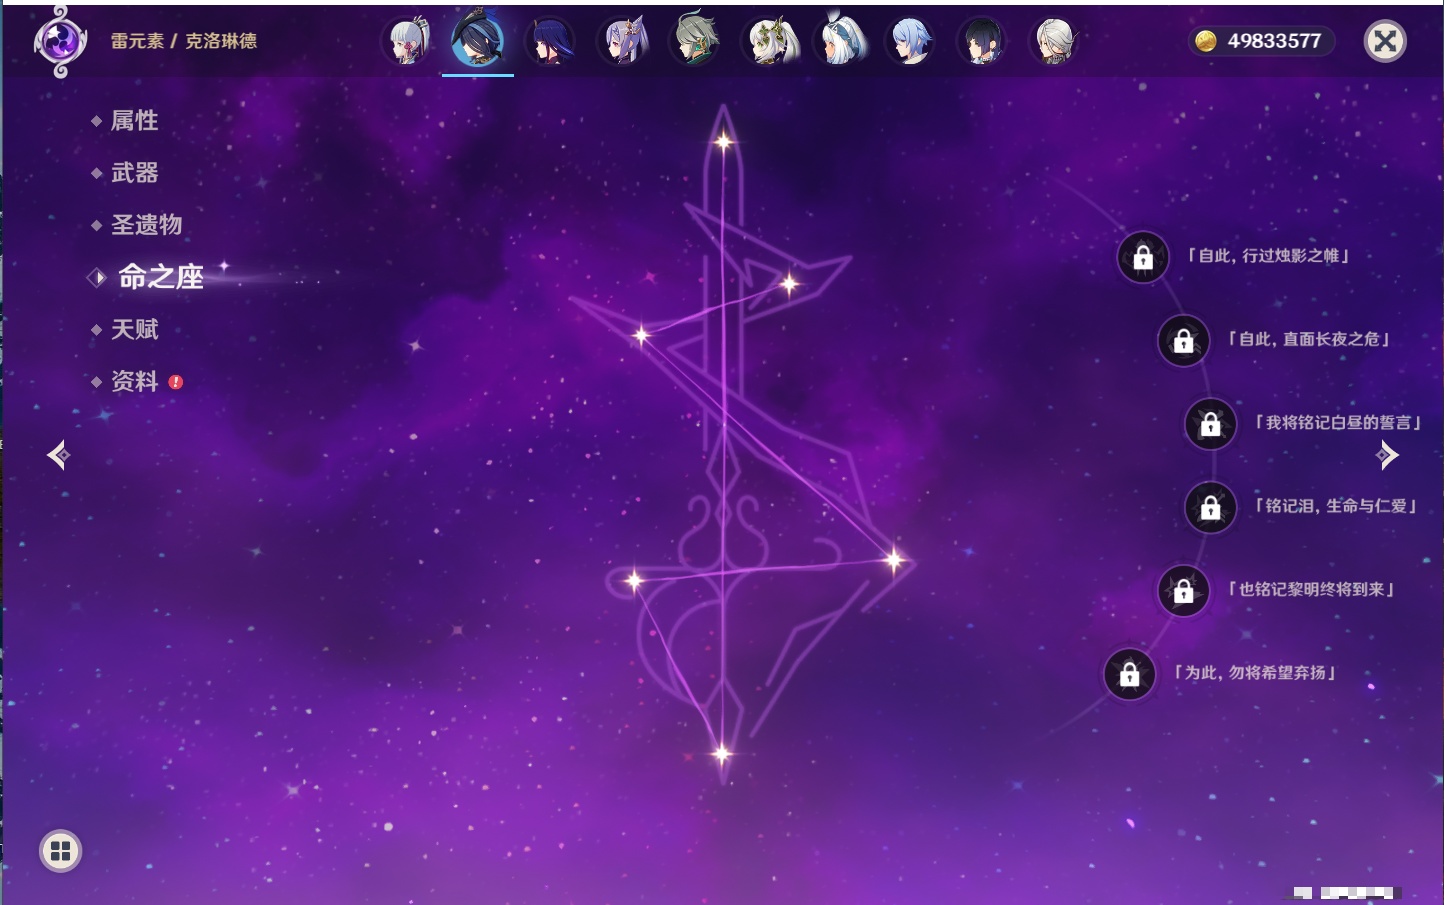Select the last silver-haired avatar
Image resolution: width=1444 pixels, height=905 pixels.
tap(1054, 41)
